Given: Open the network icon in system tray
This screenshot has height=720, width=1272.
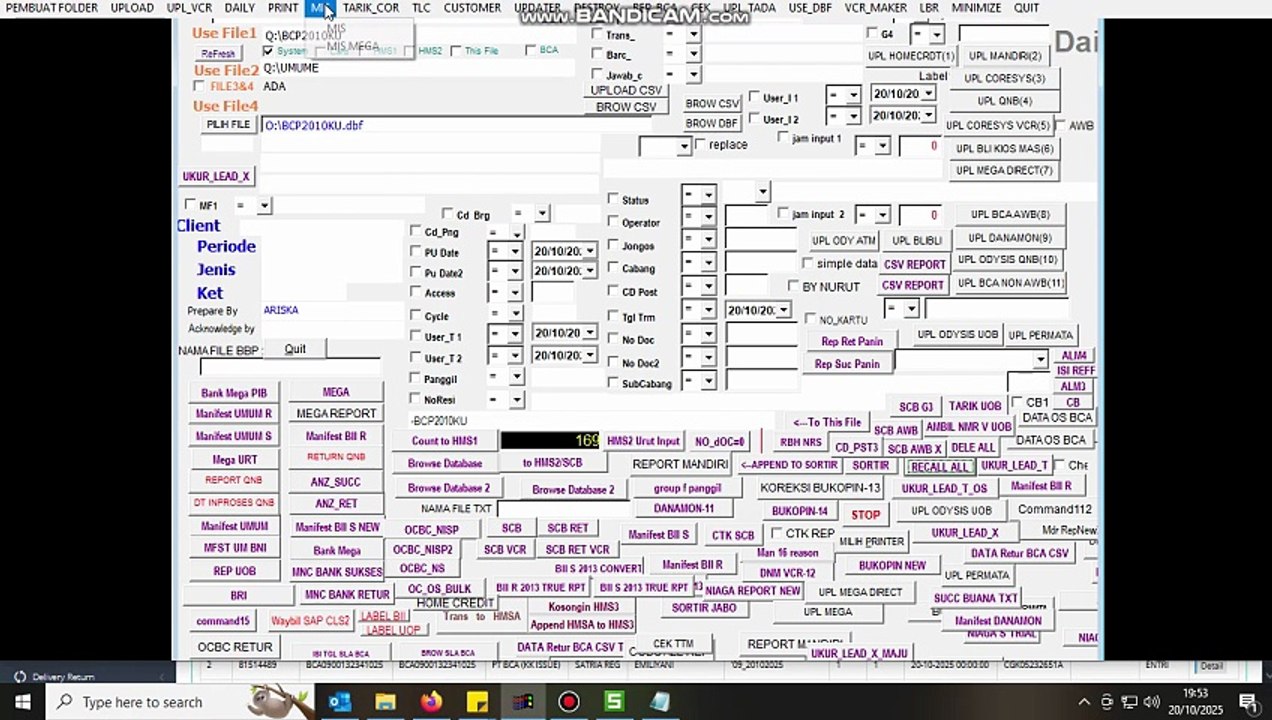Looking at the screenshot, I should (x=1131, y=702).
